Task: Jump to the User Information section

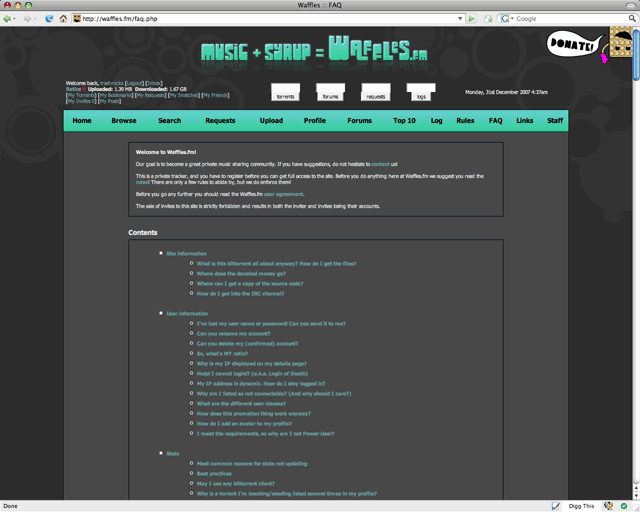Action: (x=187, y=314)
